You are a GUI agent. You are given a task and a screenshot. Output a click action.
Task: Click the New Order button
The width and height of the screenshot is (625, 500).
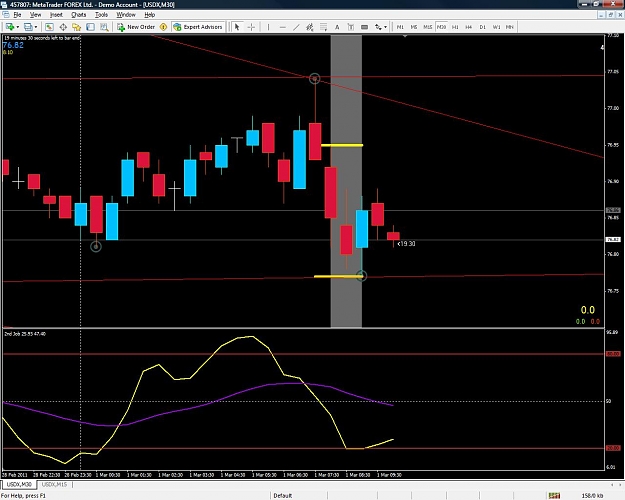tap(136, 27)
